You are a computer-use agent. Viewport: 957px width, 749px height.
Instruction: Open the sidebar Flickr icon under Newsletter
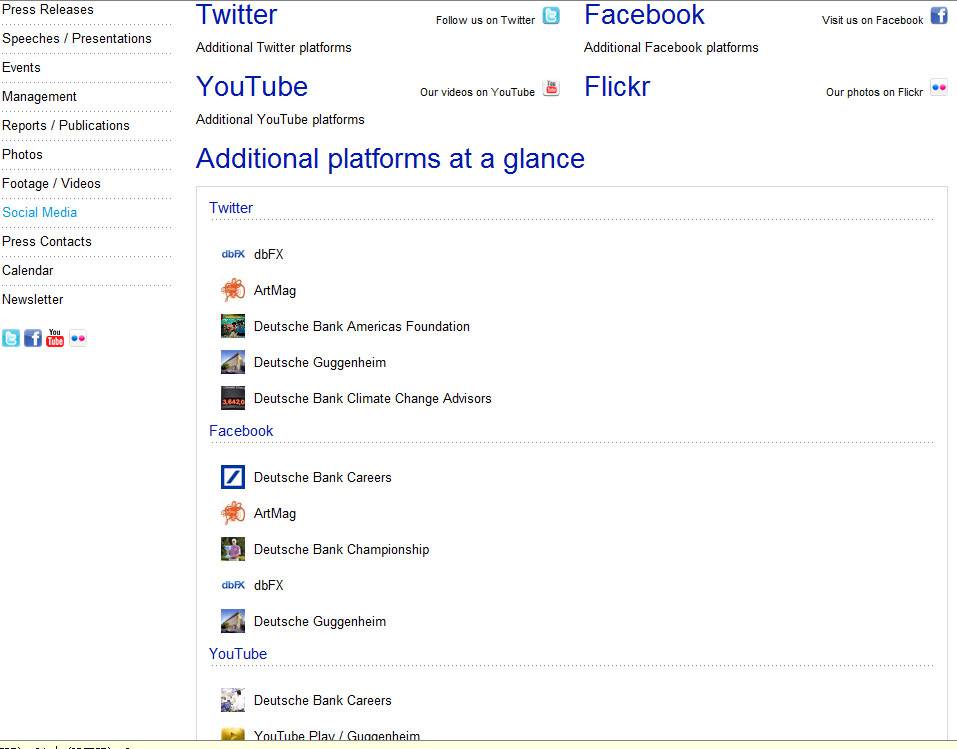coord(78,338)
